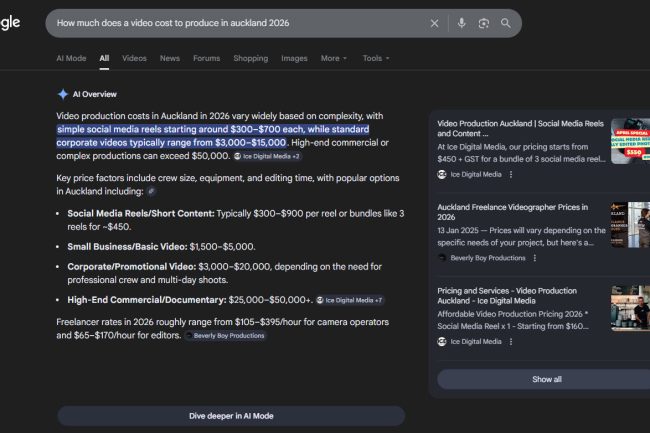Open the News tab
This screenshot has width=650, height=433.
click(170, 58)
